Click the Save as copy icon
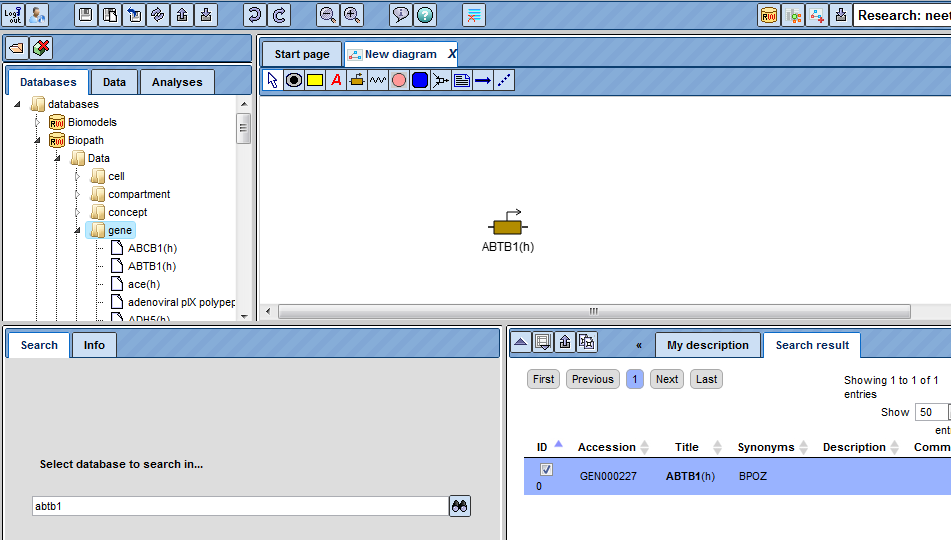 point(110,15)
